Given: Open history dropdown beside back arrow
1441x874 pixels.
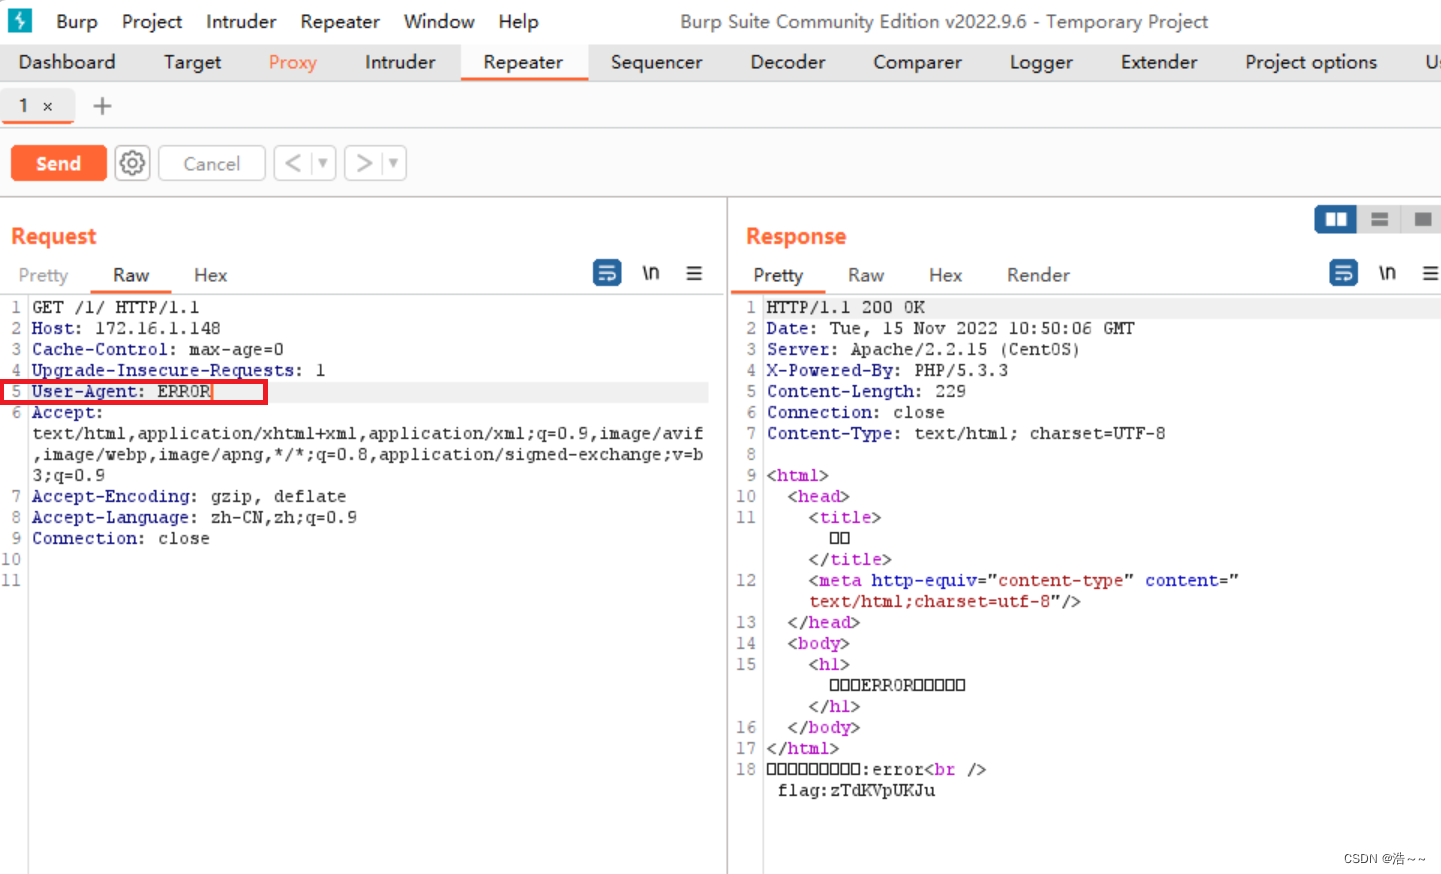Looking at the screenshot, I should click(322, 163).
